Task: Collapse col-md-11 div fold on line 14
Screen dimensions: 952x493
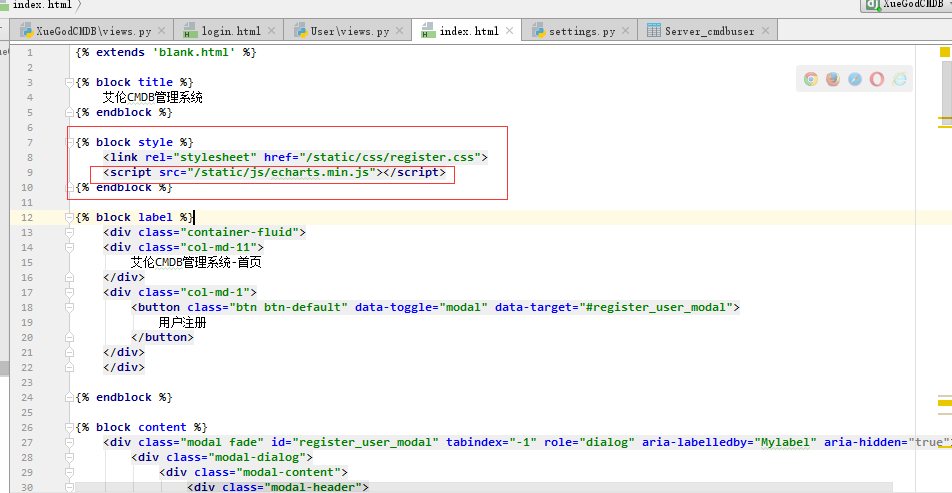Action: (x=69, y=248)
